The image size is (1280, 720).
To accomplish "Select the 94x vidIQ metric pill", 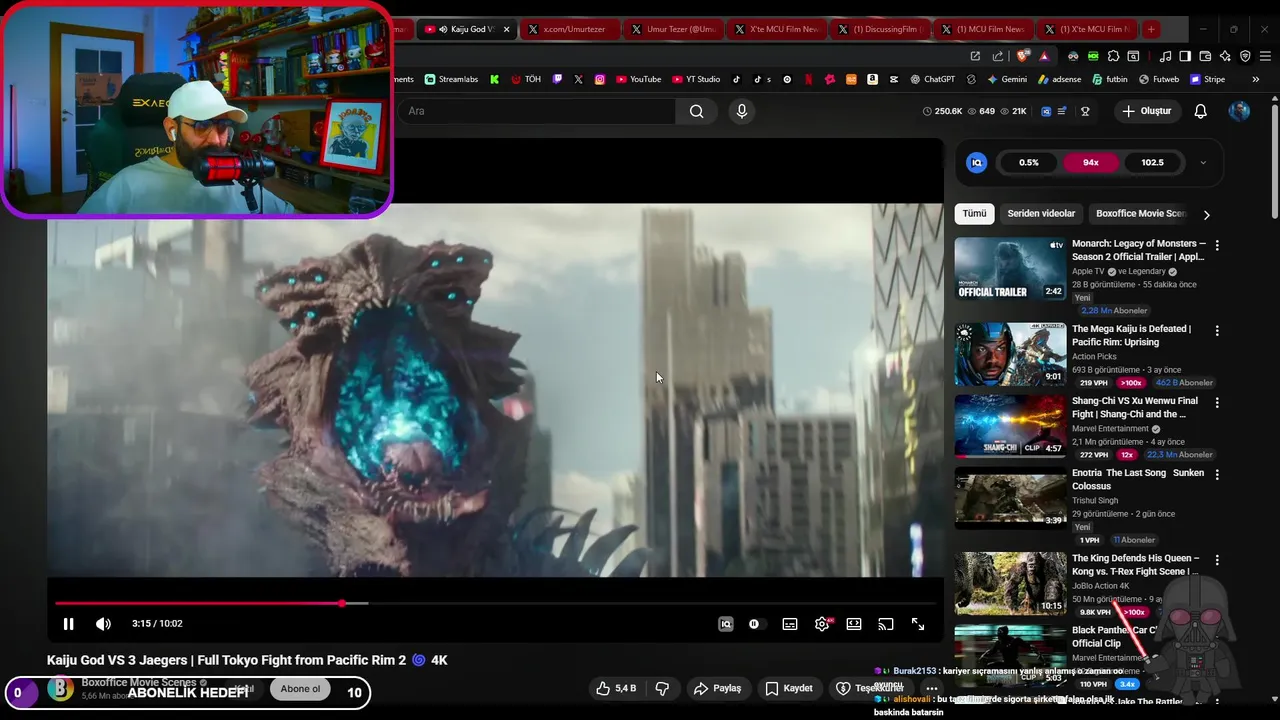I will tap(1091, 162).
